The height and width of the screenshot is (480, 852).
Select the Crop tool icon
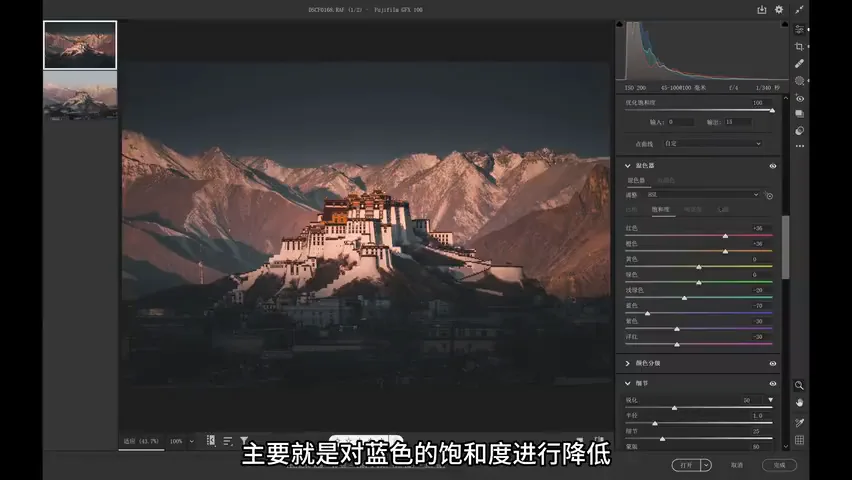coord(799,47)
